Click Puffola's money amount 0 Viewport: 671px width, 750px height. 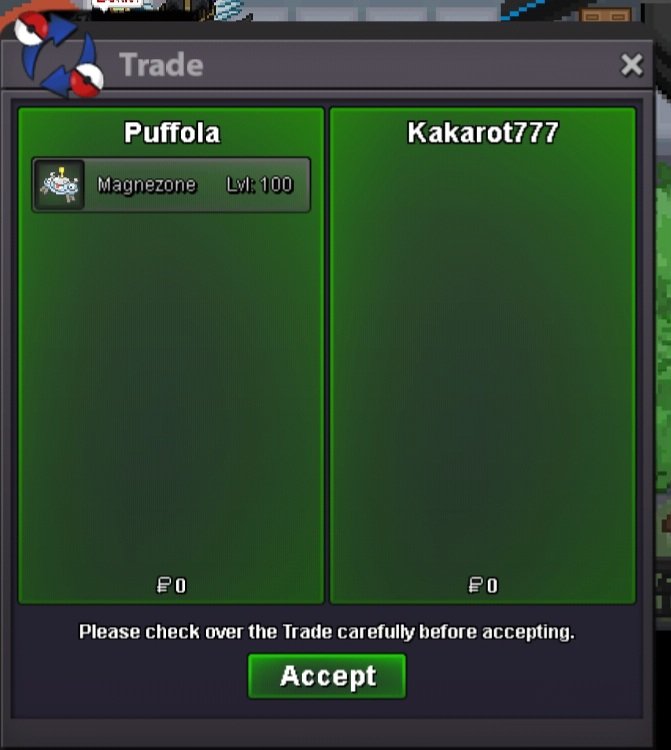[x=181, y=585]
